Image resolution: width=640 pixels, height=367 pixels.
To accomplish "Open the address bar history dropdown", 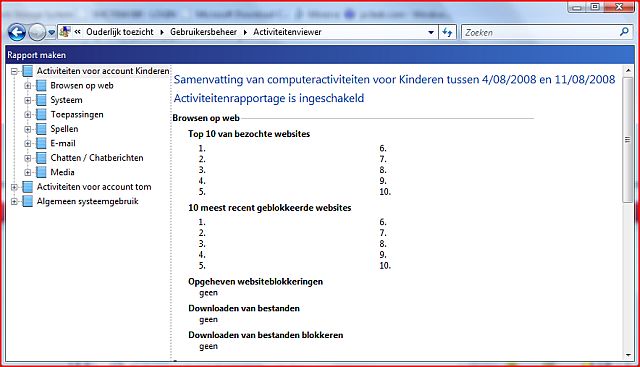I will point(431,32).
